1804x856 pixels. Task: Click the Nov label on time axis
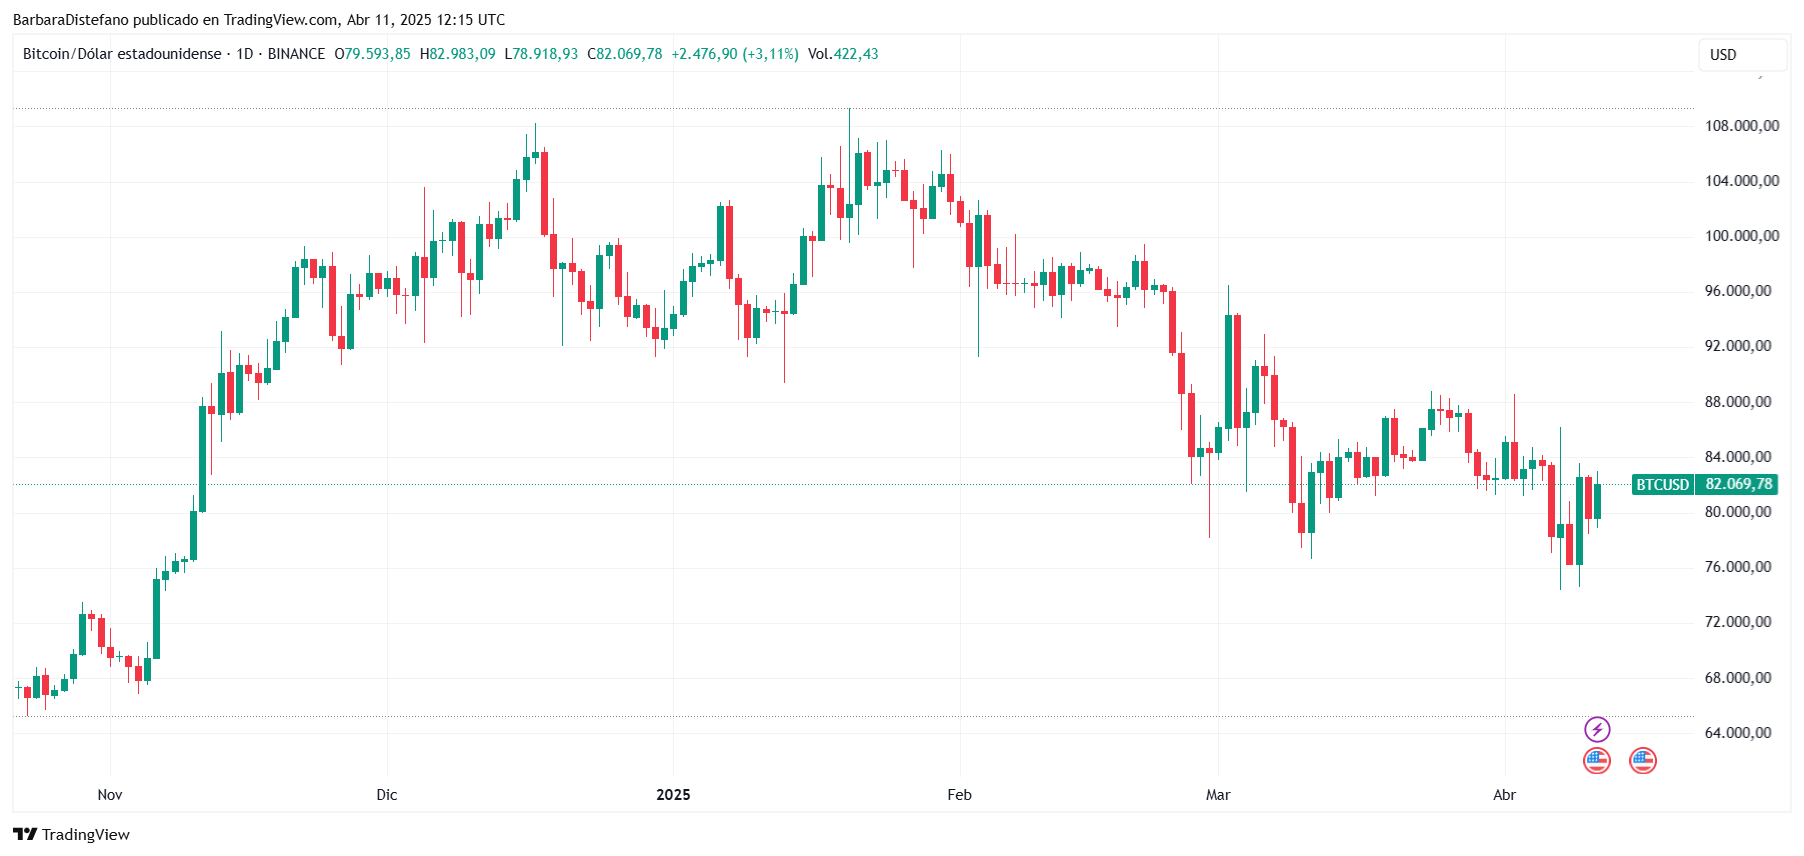(x=110, y=795)
